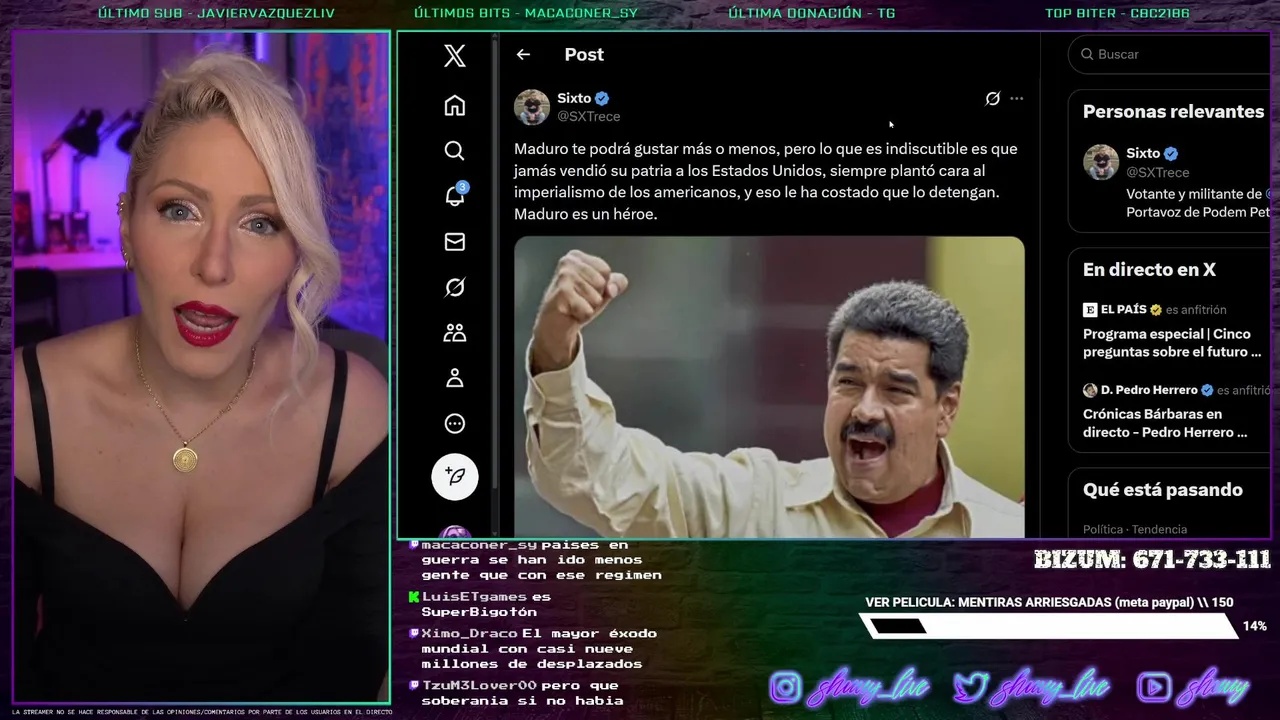
Task: Click LuisETgames chat message
Action: [480, 604]
